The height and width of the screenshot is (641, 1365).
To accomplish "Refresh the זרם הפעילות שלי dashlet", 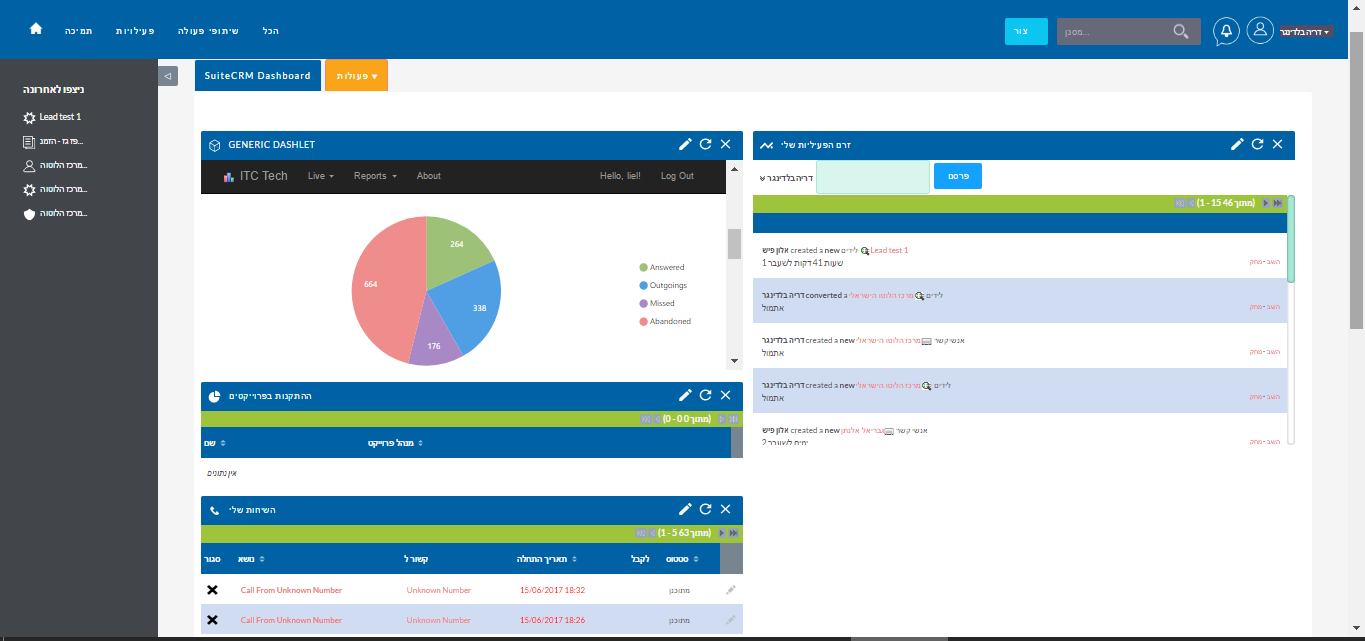I will click(1257, 144).
